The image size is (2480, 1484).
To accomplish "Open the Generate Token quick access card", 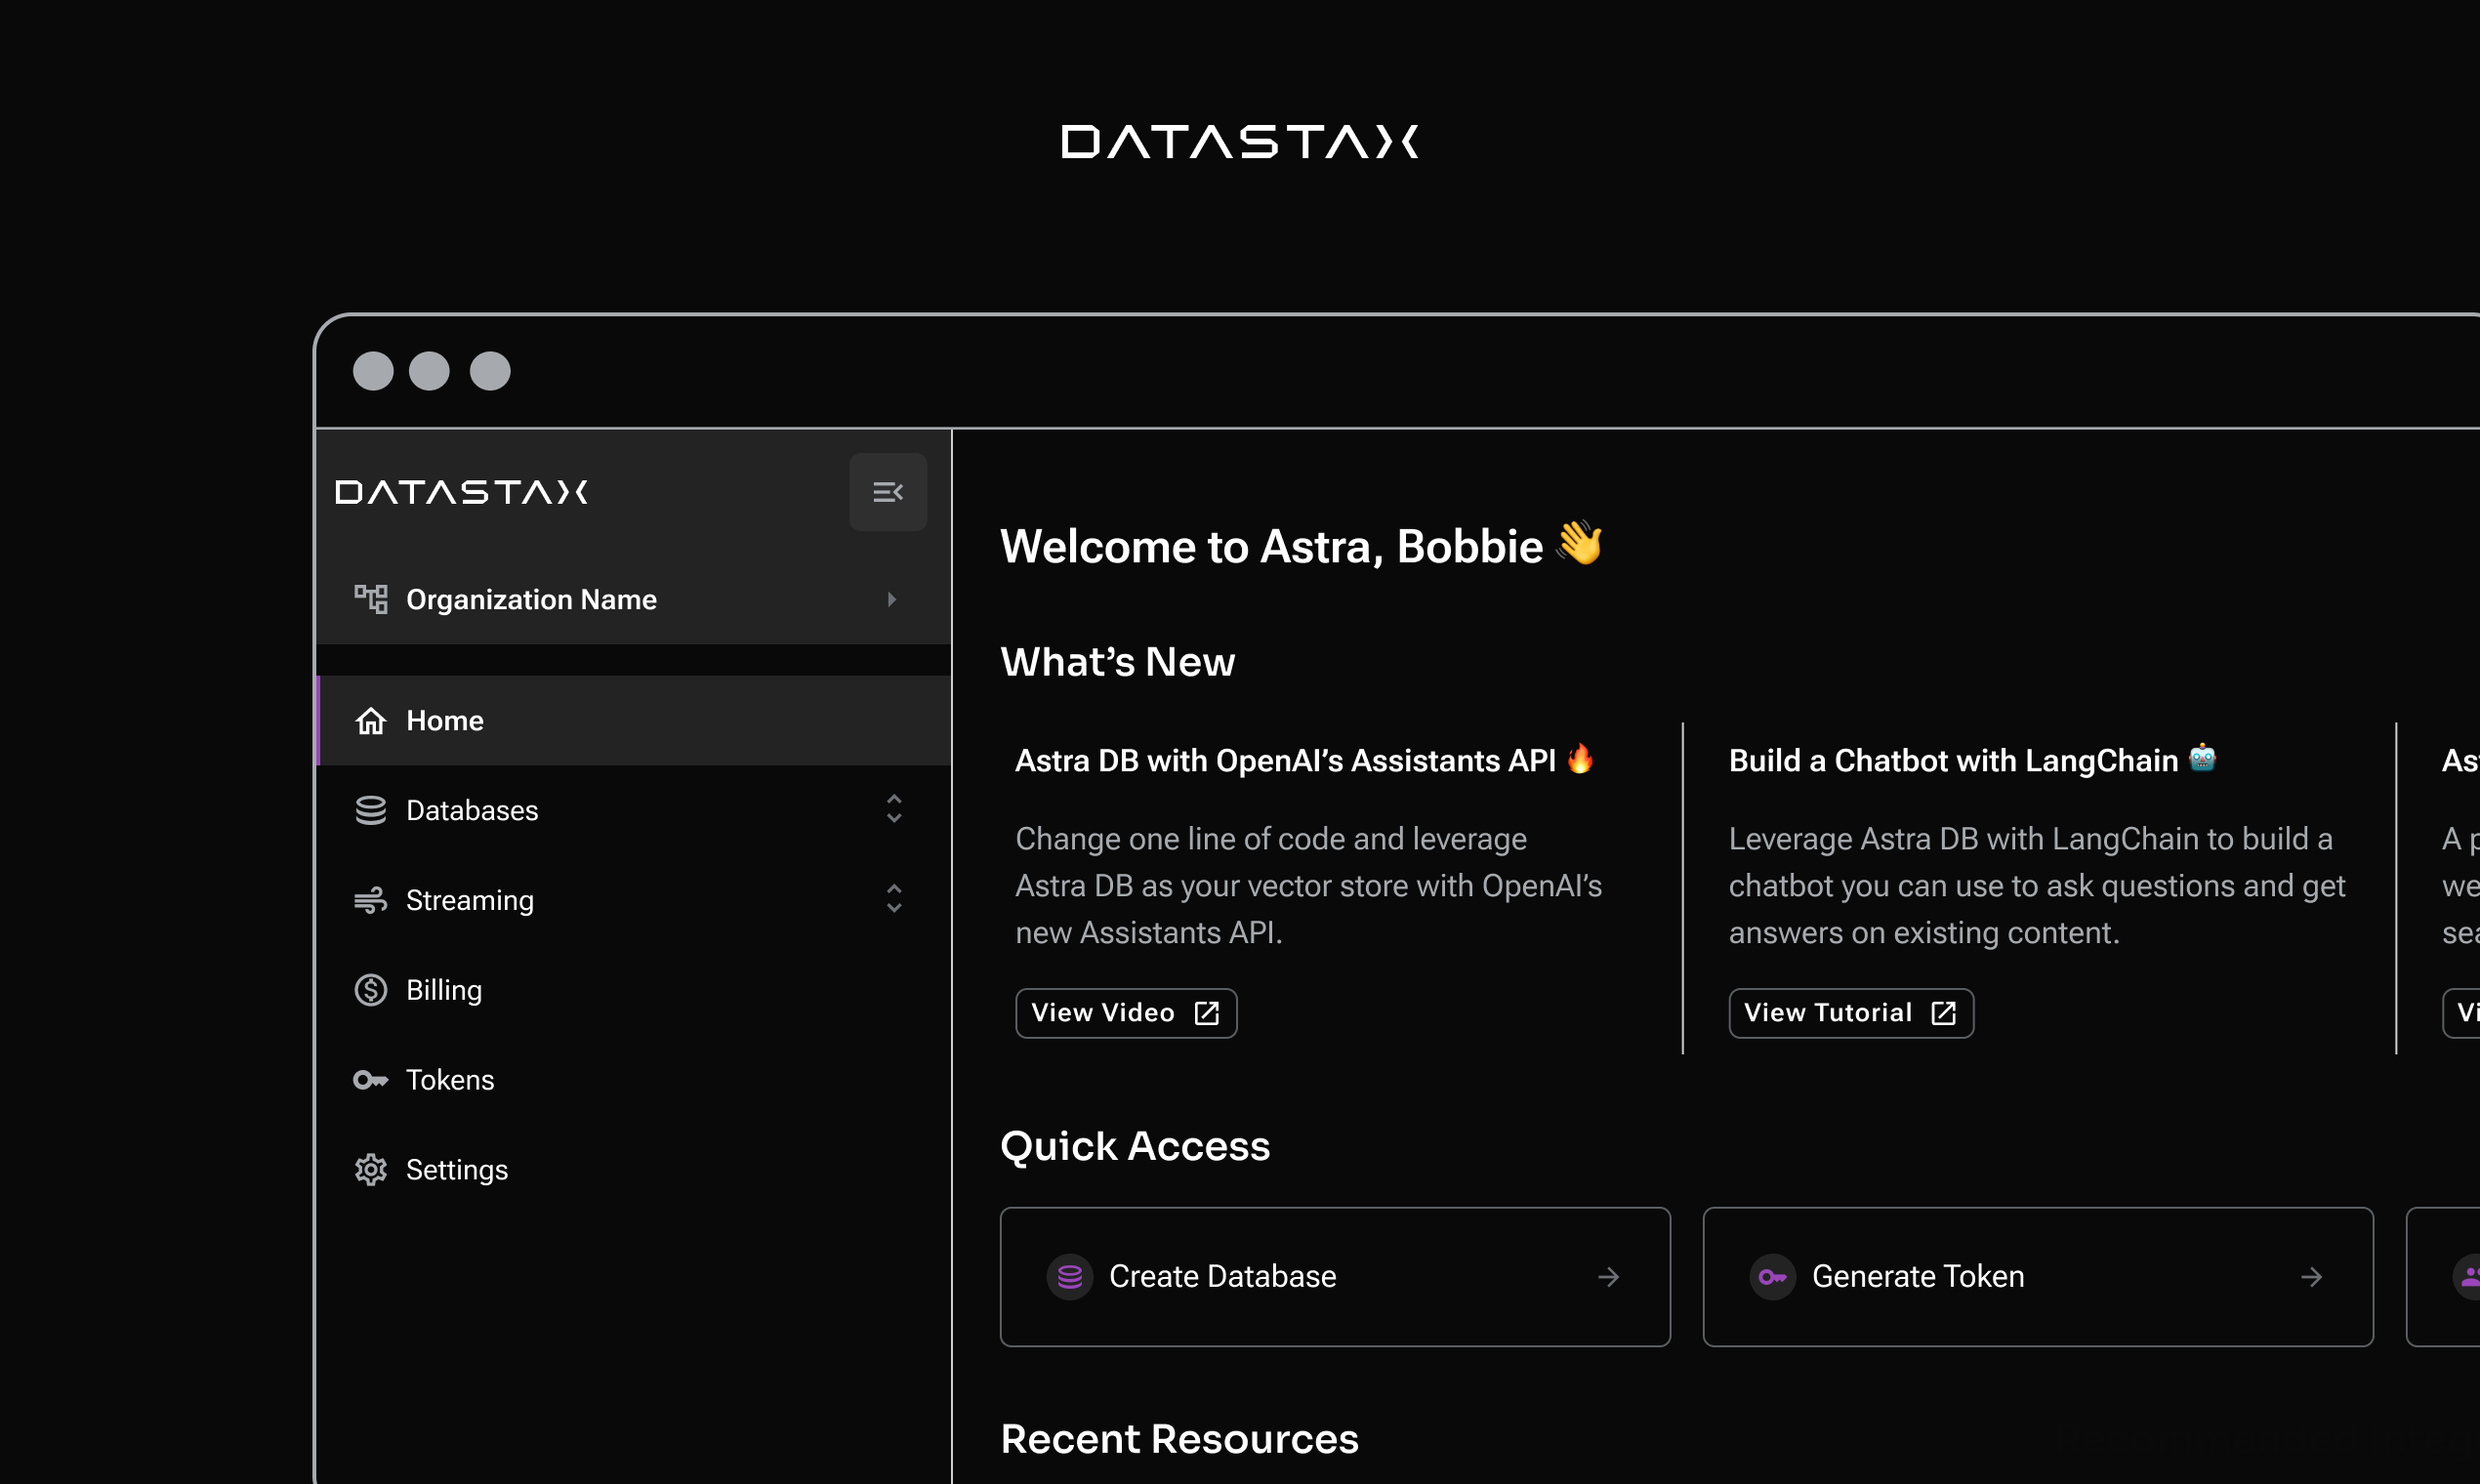I will 2038,1277.
